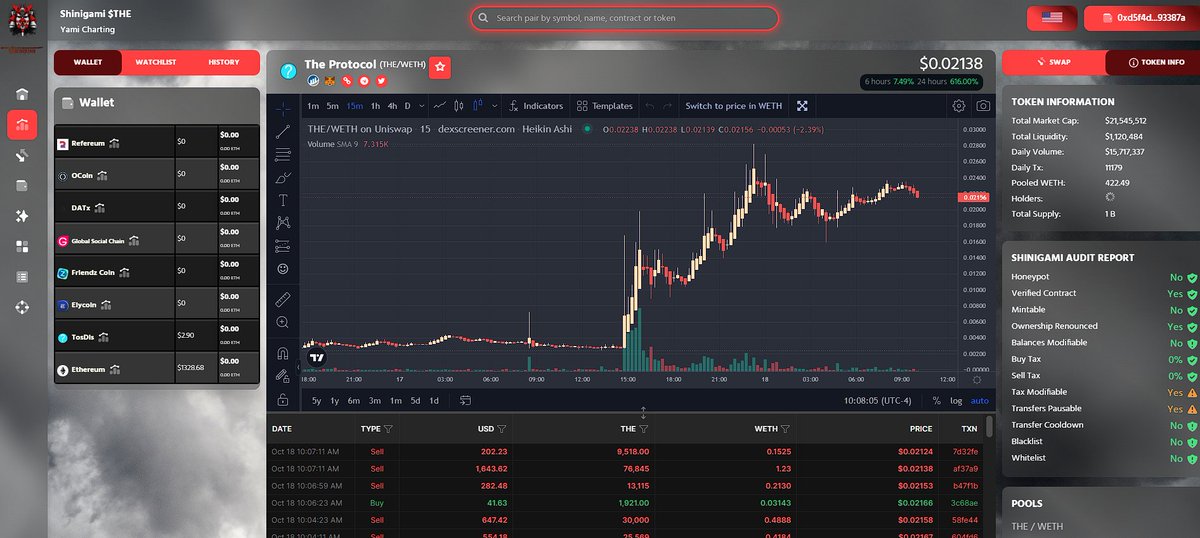Open the MetaMask fox icon
This screenshot has height=538, width=1200.
[x=330, y=80]
